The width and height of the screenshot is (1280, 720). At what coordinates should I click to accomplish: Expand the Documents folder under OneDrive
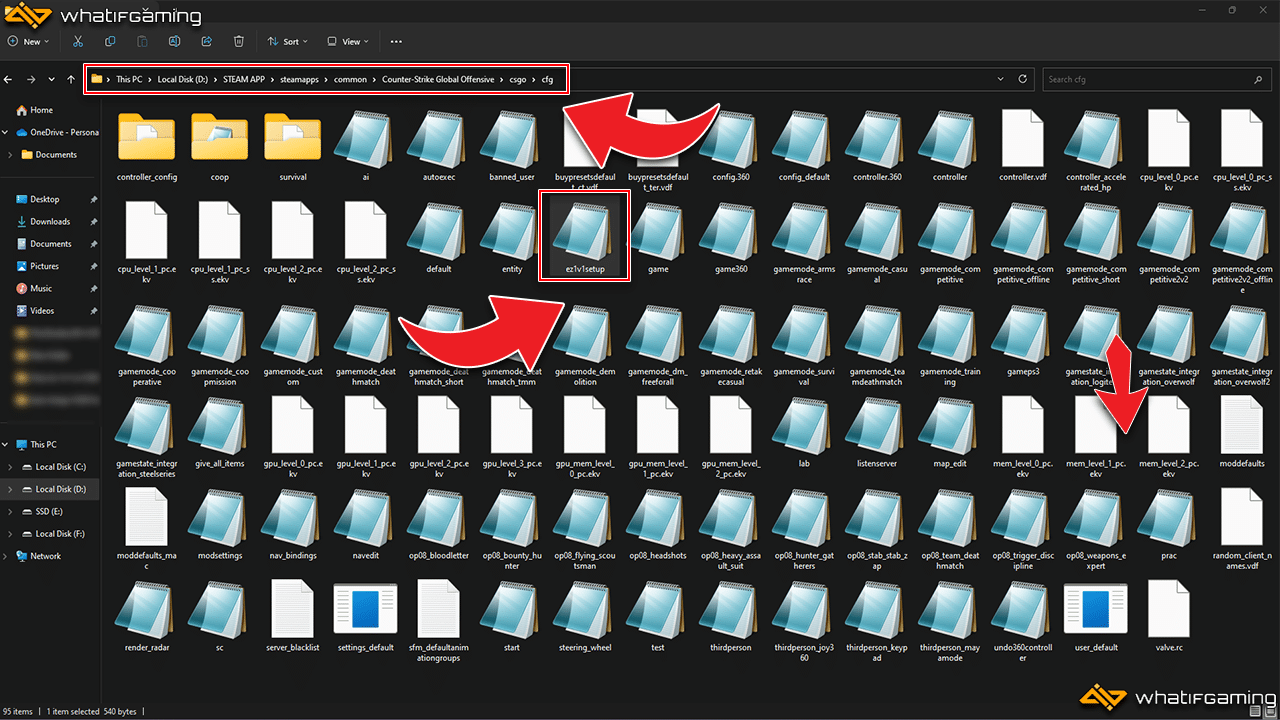10,155
